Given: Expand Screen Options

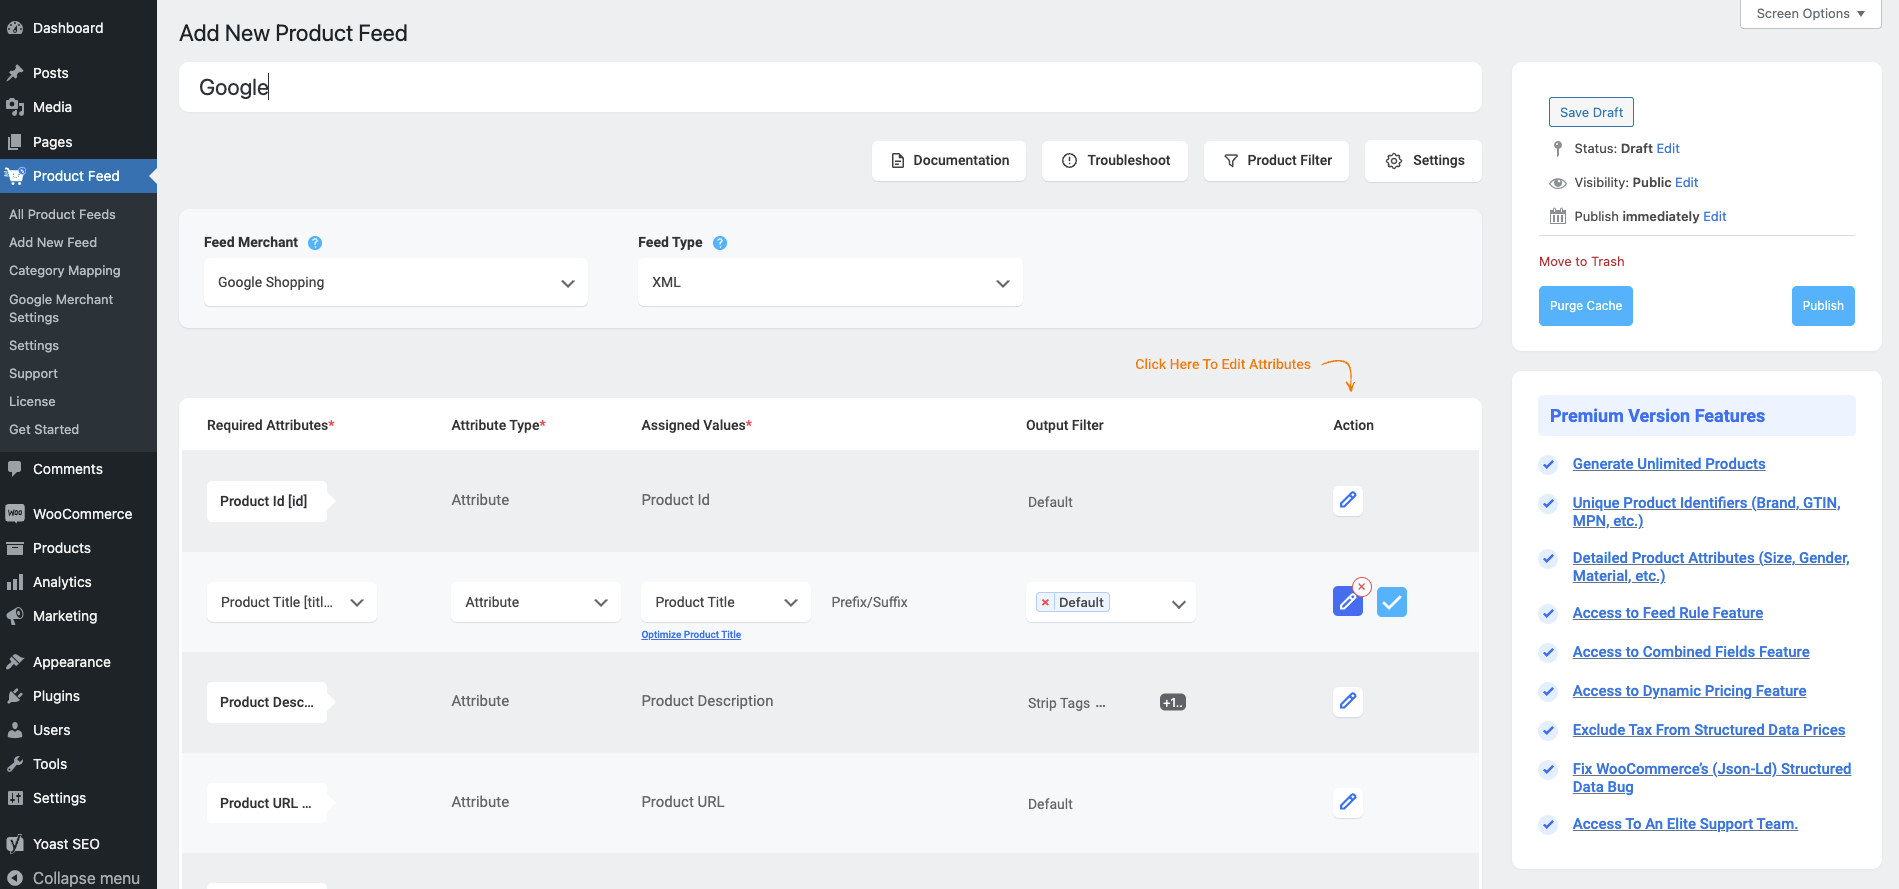Looking at the screenshot, I should [x=1811, y=14].
